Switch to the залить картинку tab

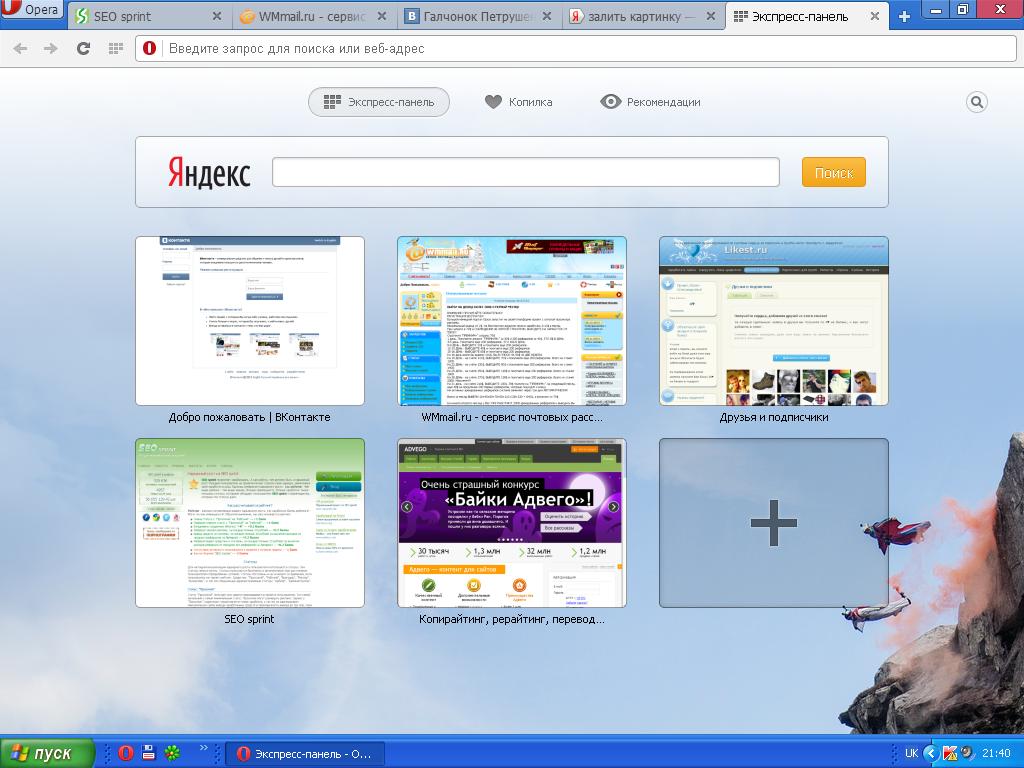pyautogui.click(x=643, y=16)
